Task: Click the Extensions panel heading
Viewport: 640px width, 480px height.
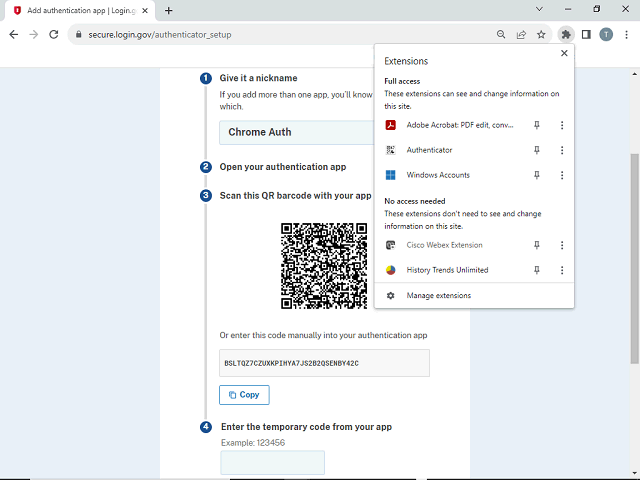Action: click(x=406, y=61)
